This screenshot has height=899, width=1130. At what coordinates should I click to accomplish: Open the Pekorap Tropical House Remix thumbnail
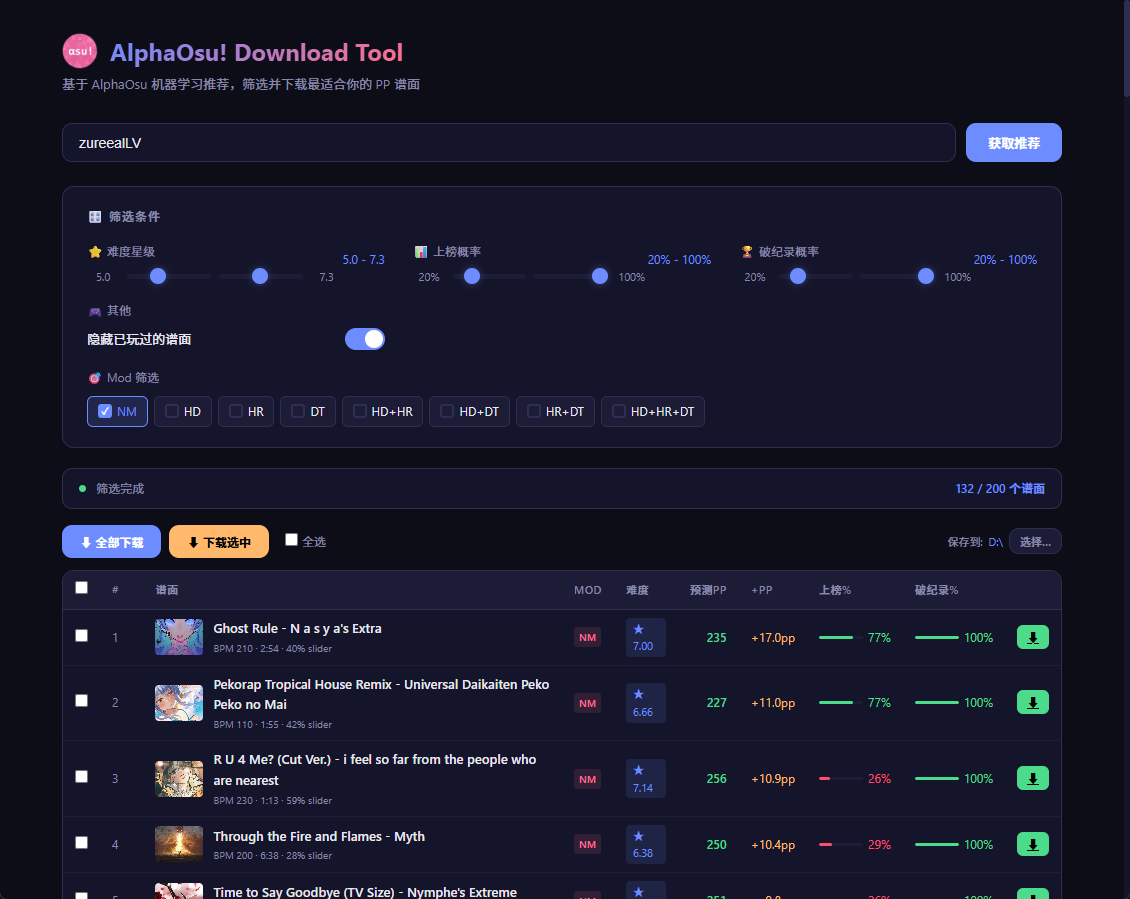(179, 703)
